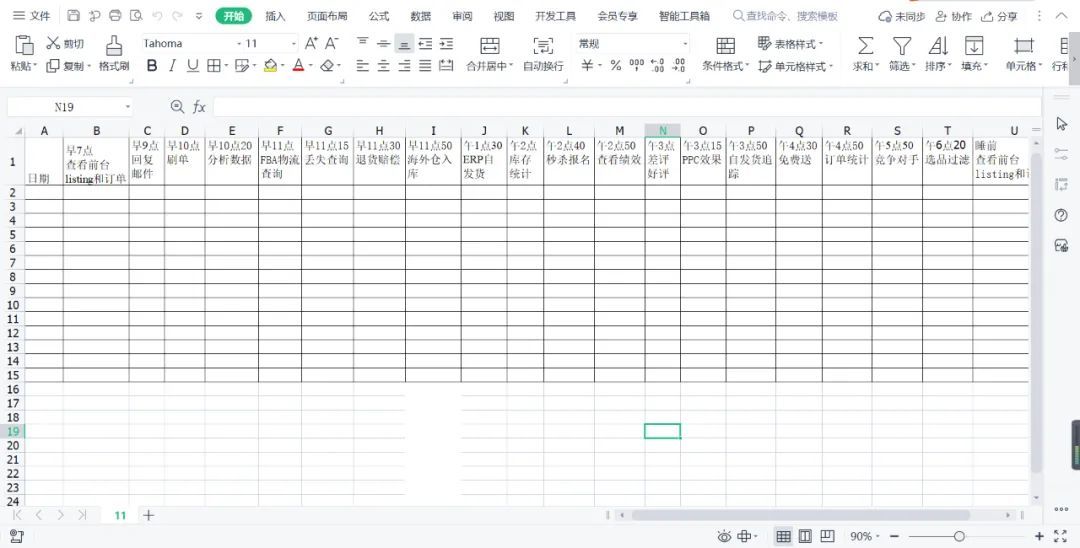Click the Fill down-arrow icon
1080x548 pixels.
click(973, 45)
